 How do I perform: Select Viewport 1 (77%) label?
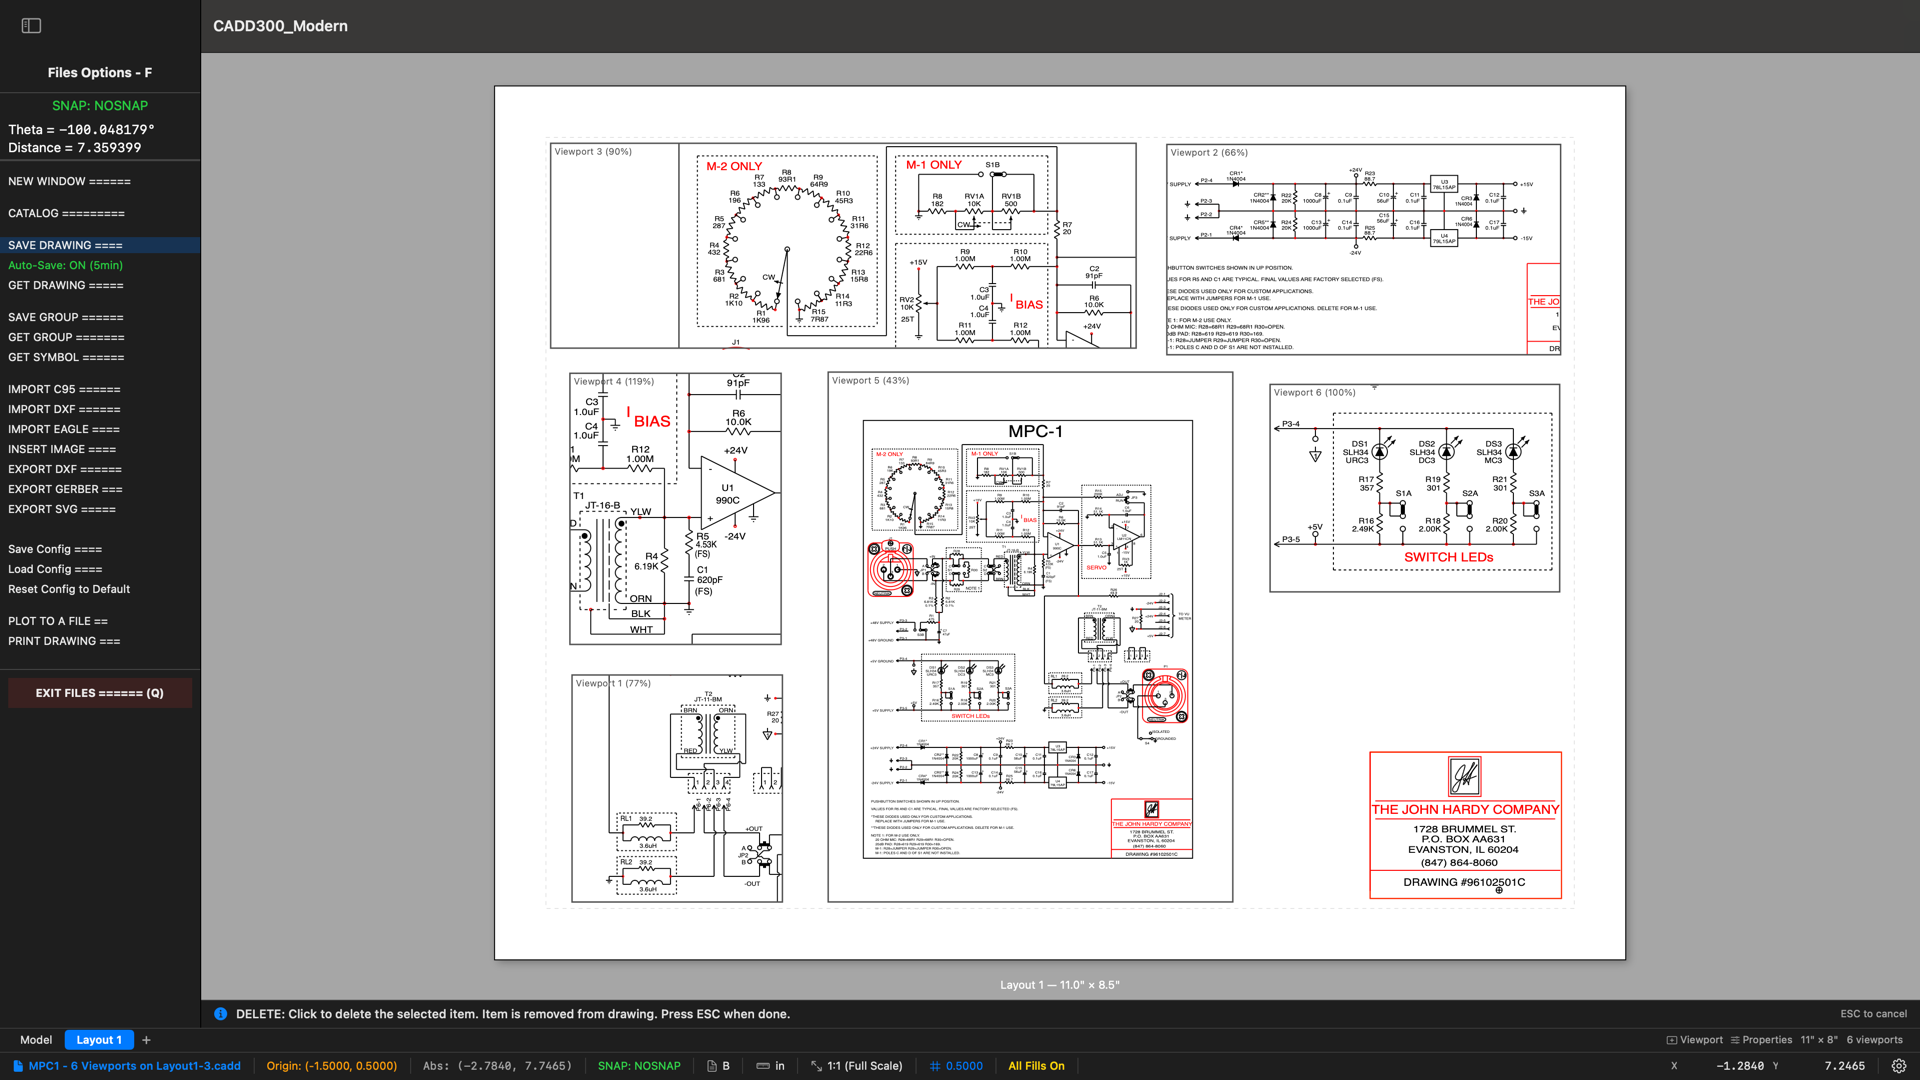click(613, 684)
